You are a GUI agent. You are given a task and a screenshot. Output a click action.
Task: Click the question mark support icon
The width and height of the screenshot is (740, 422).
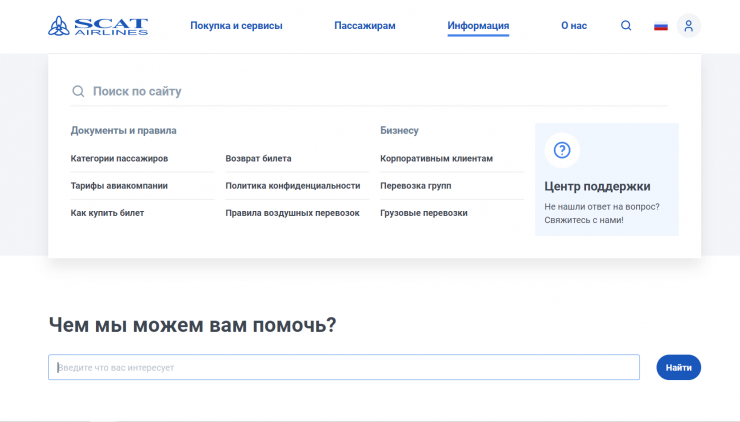coord(562,151)
